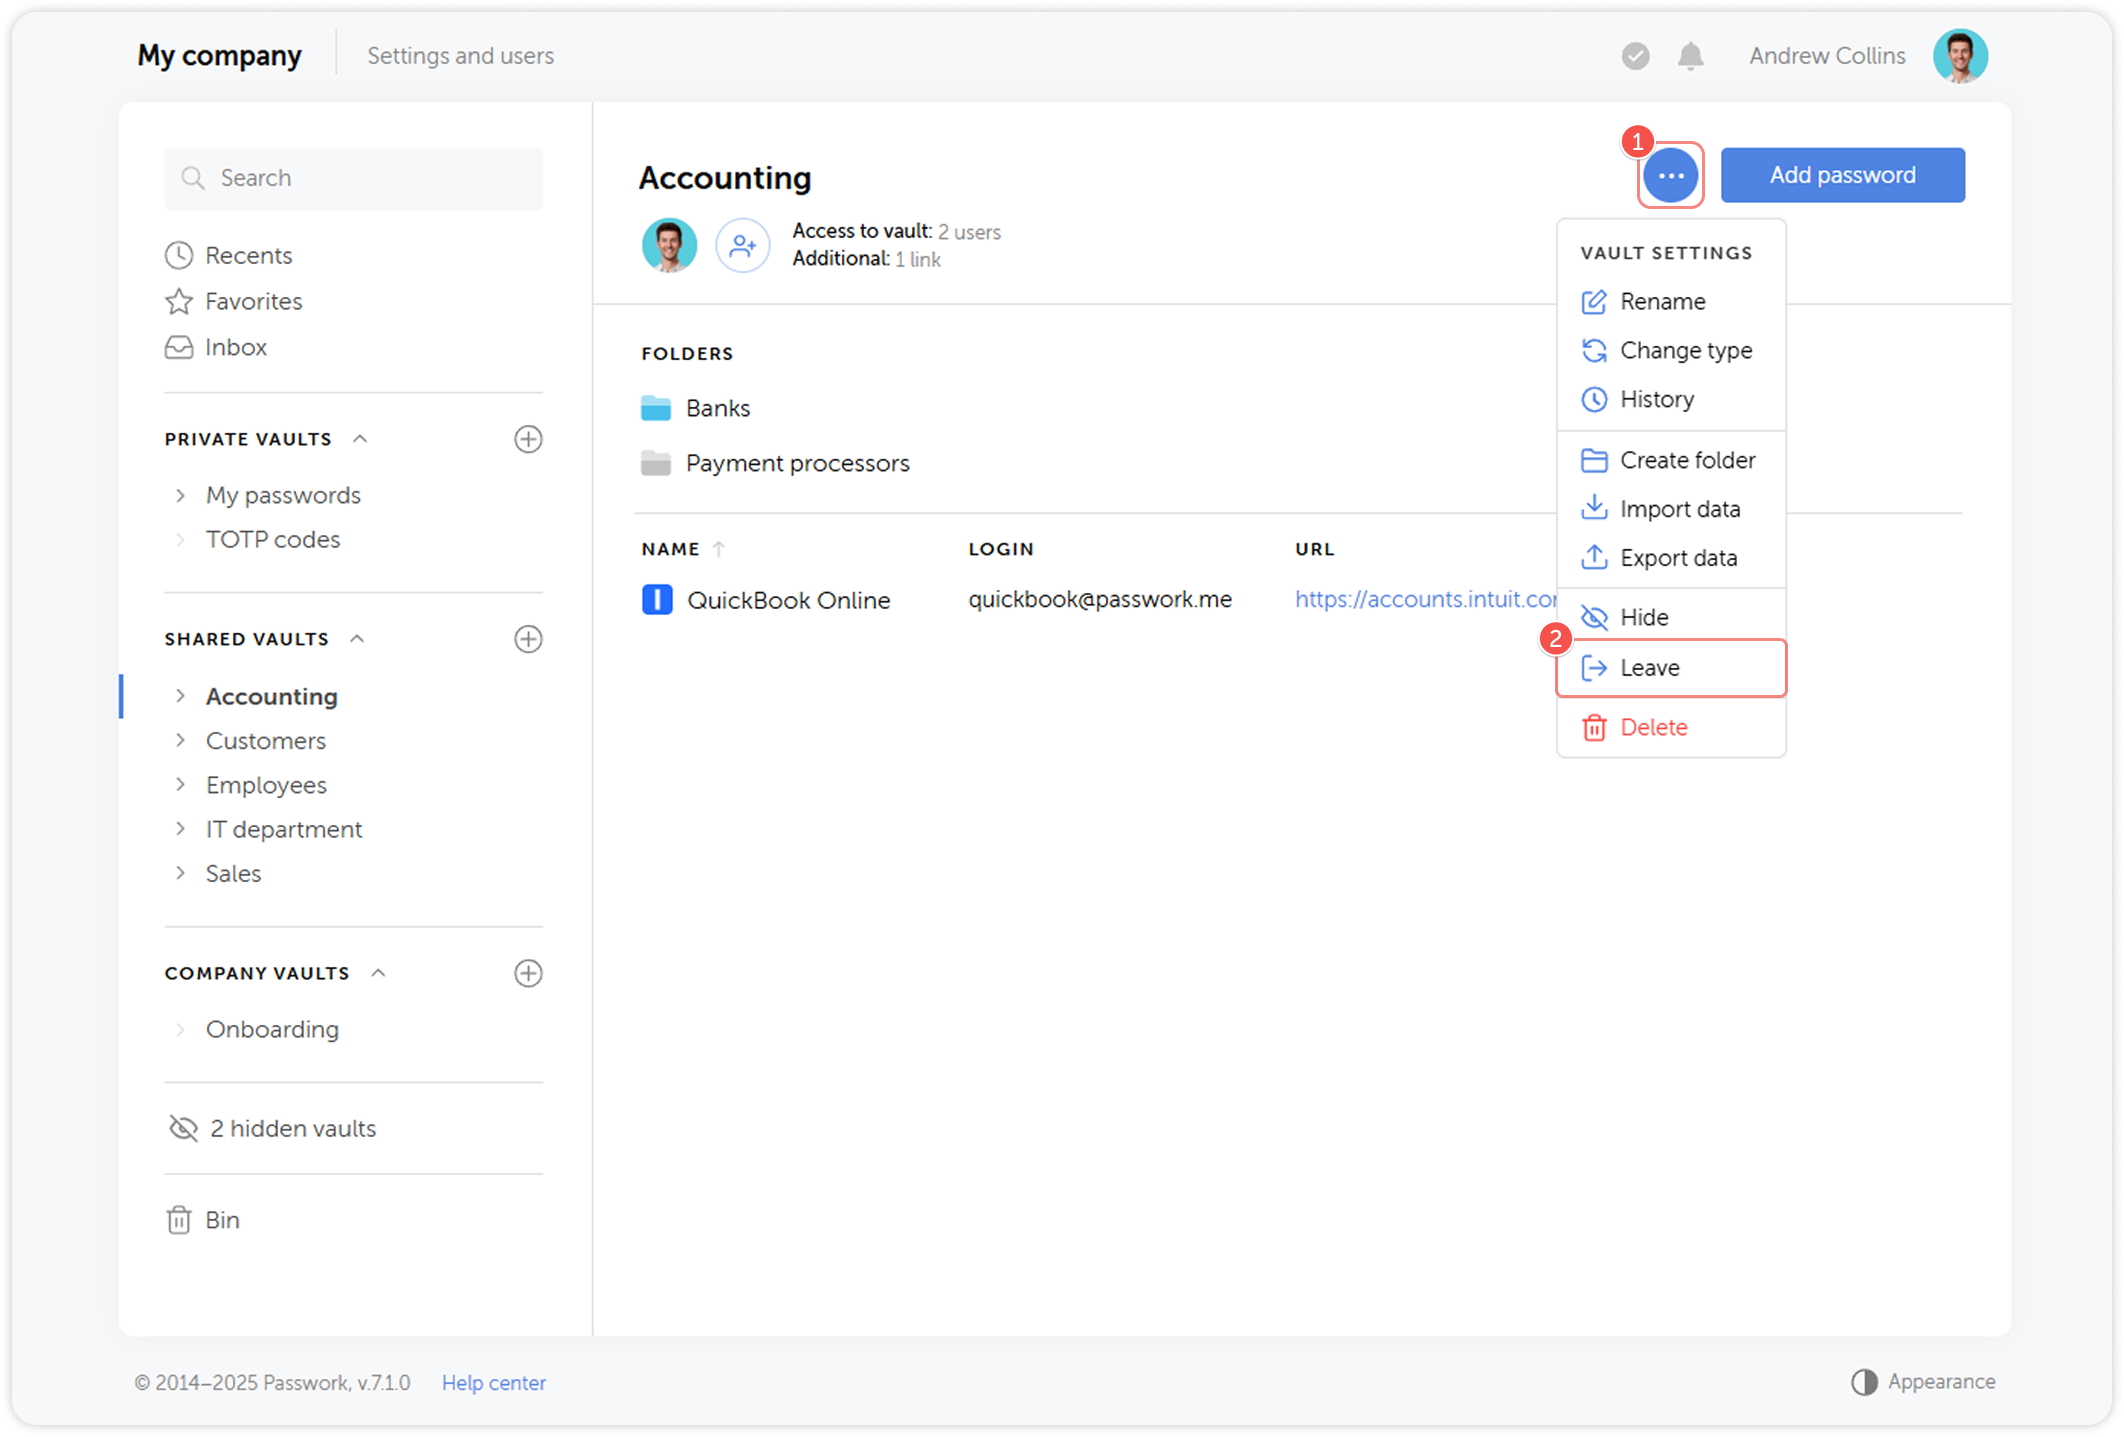Click the History option in vault settings
Viewport: 2124px width, 1437px height.
(x=1656, y=399)
